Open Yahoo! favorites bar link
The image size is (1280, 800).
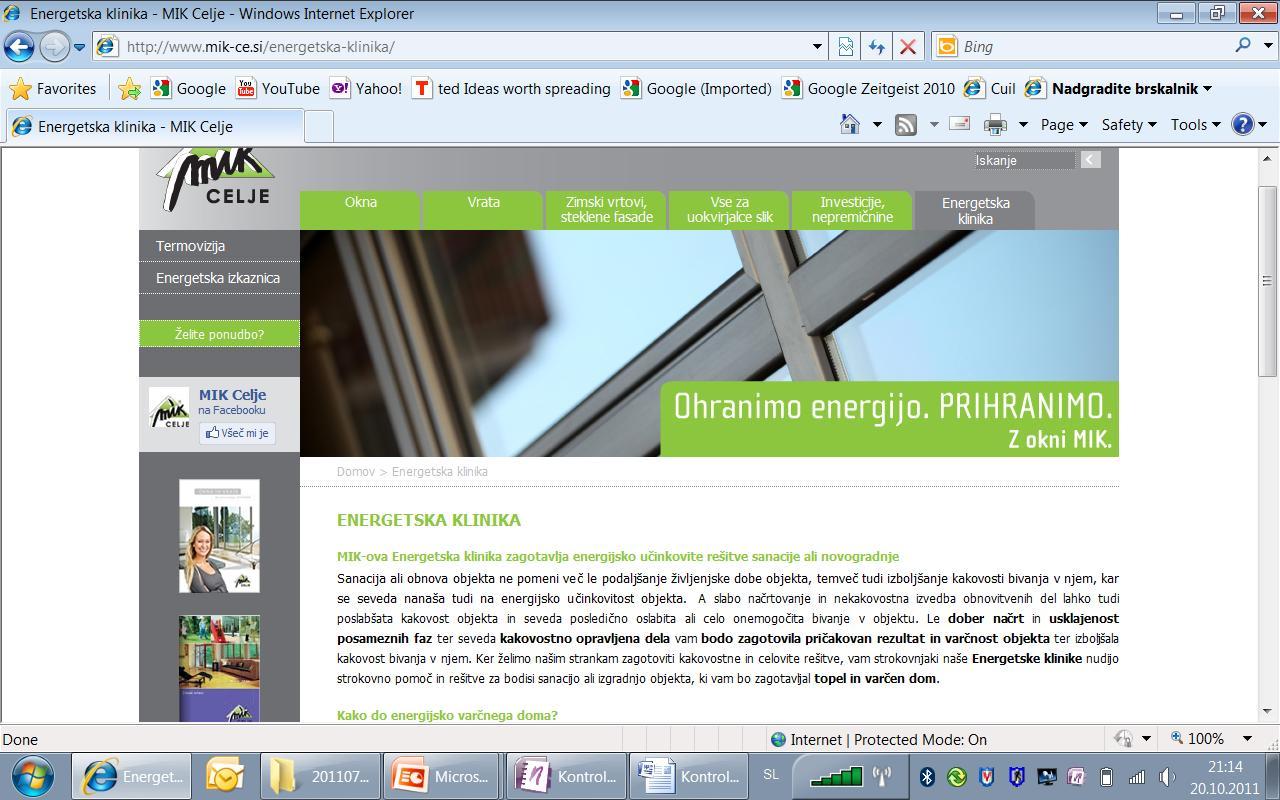coord(365,88)
